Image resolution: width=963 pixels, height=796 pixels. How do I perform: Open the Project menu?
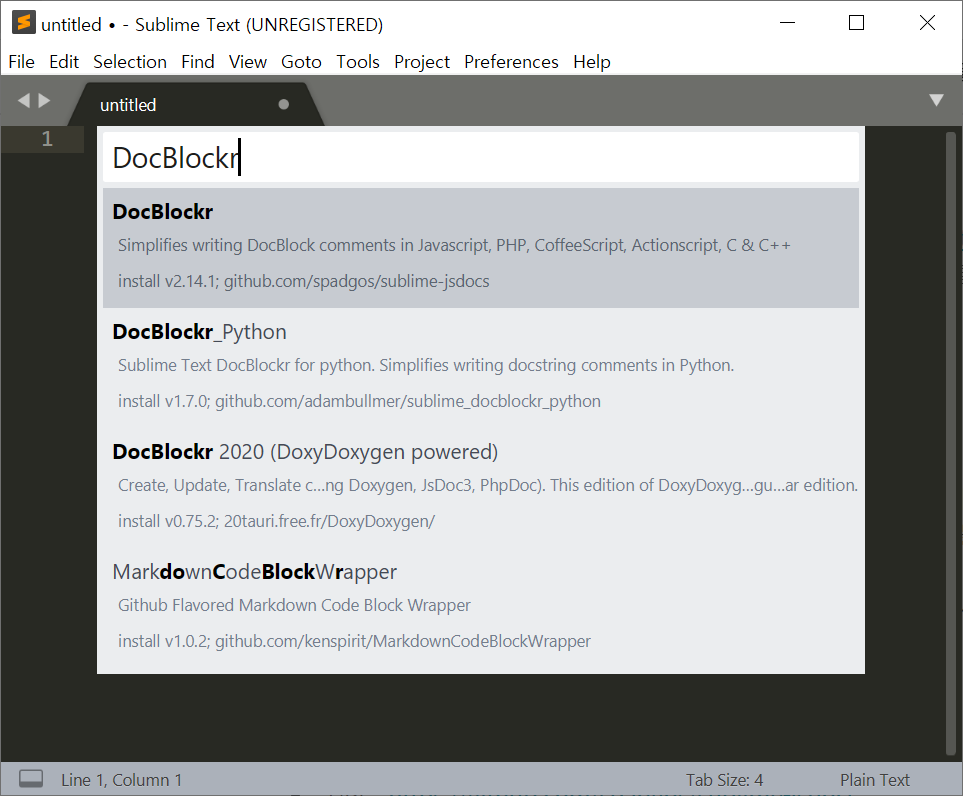tap(422, 62)
